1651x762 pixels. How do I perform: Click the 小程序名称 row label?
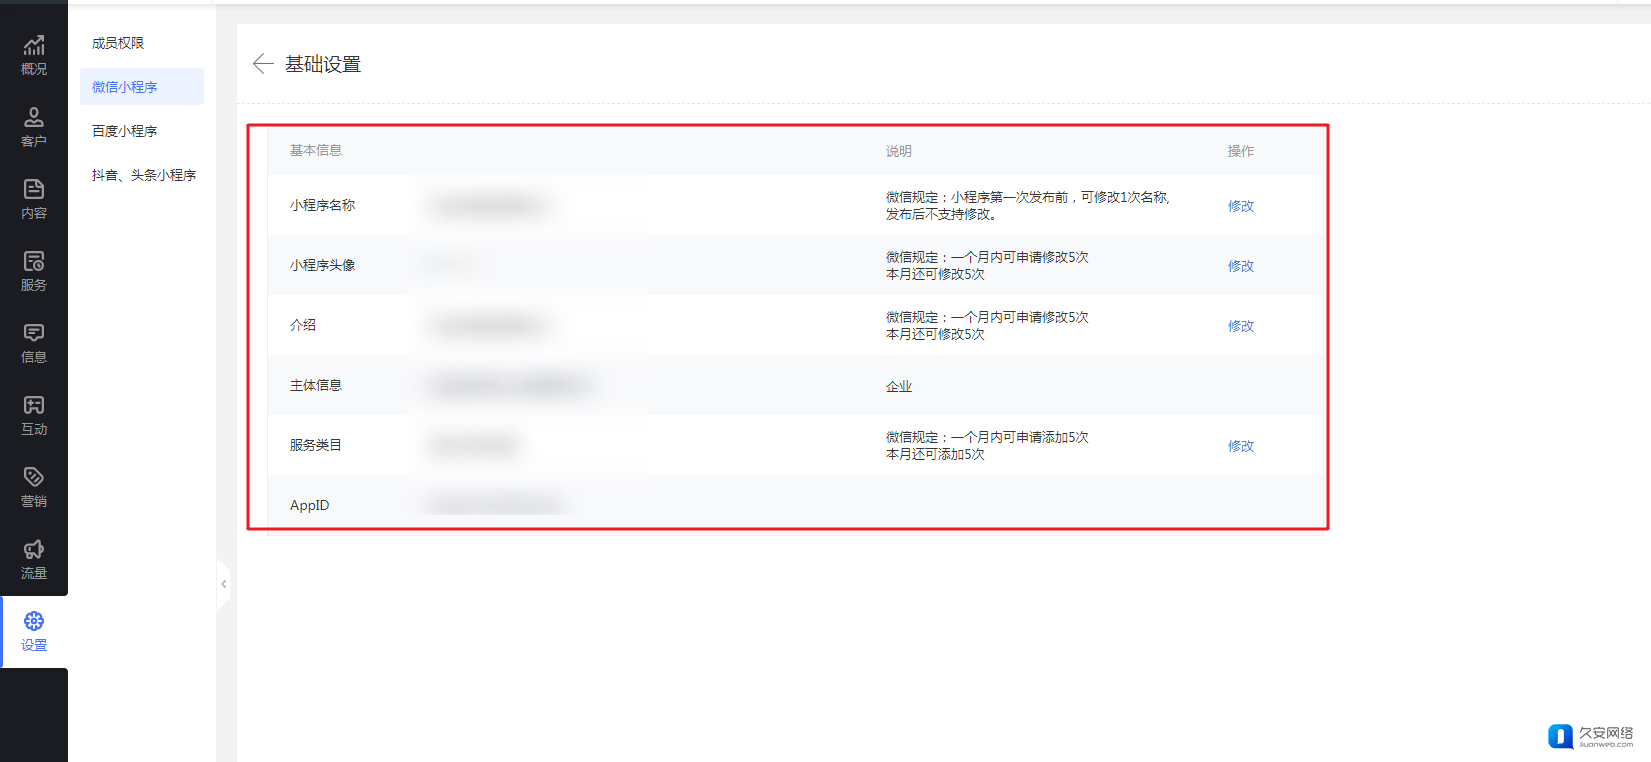point(323,205)
